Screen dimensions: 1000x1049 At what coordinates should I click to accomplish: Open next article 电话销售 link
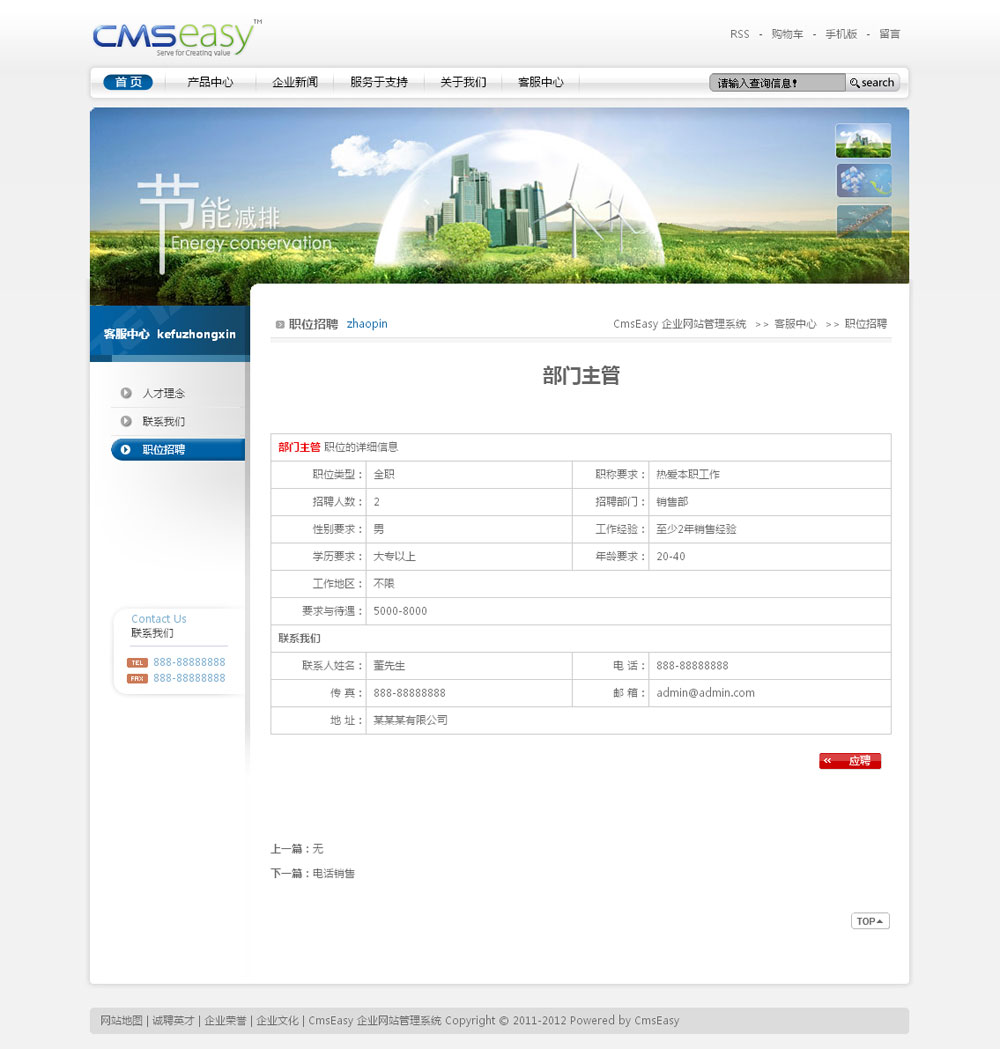[334, 873]
